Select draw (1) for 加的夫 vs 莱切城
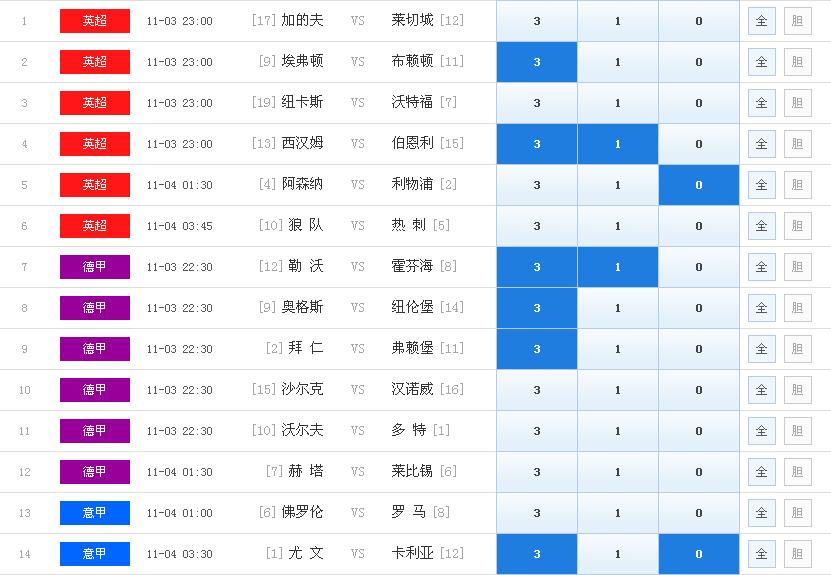The image size is (831, 575). [618, 21]
